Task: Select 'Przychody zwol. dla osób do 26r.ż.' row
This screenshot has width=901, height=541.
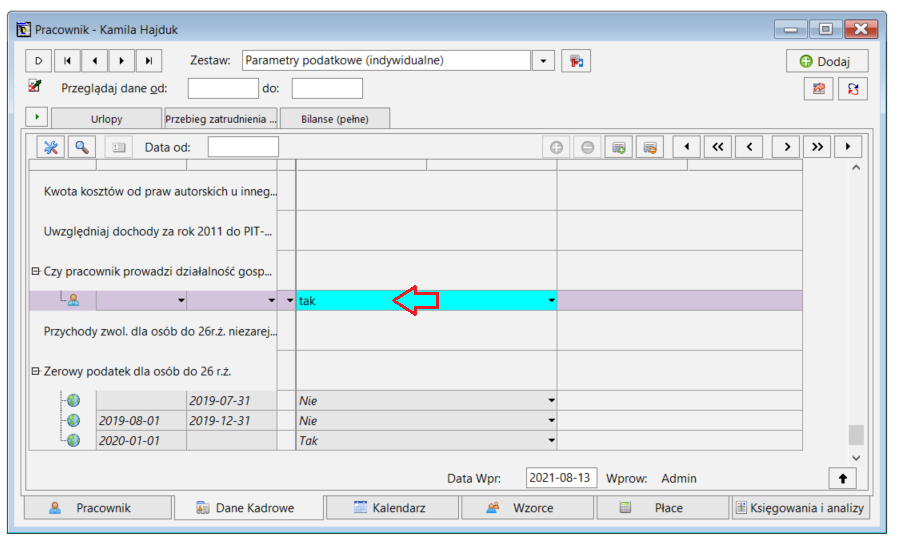Action: click(x=160, y=332)
